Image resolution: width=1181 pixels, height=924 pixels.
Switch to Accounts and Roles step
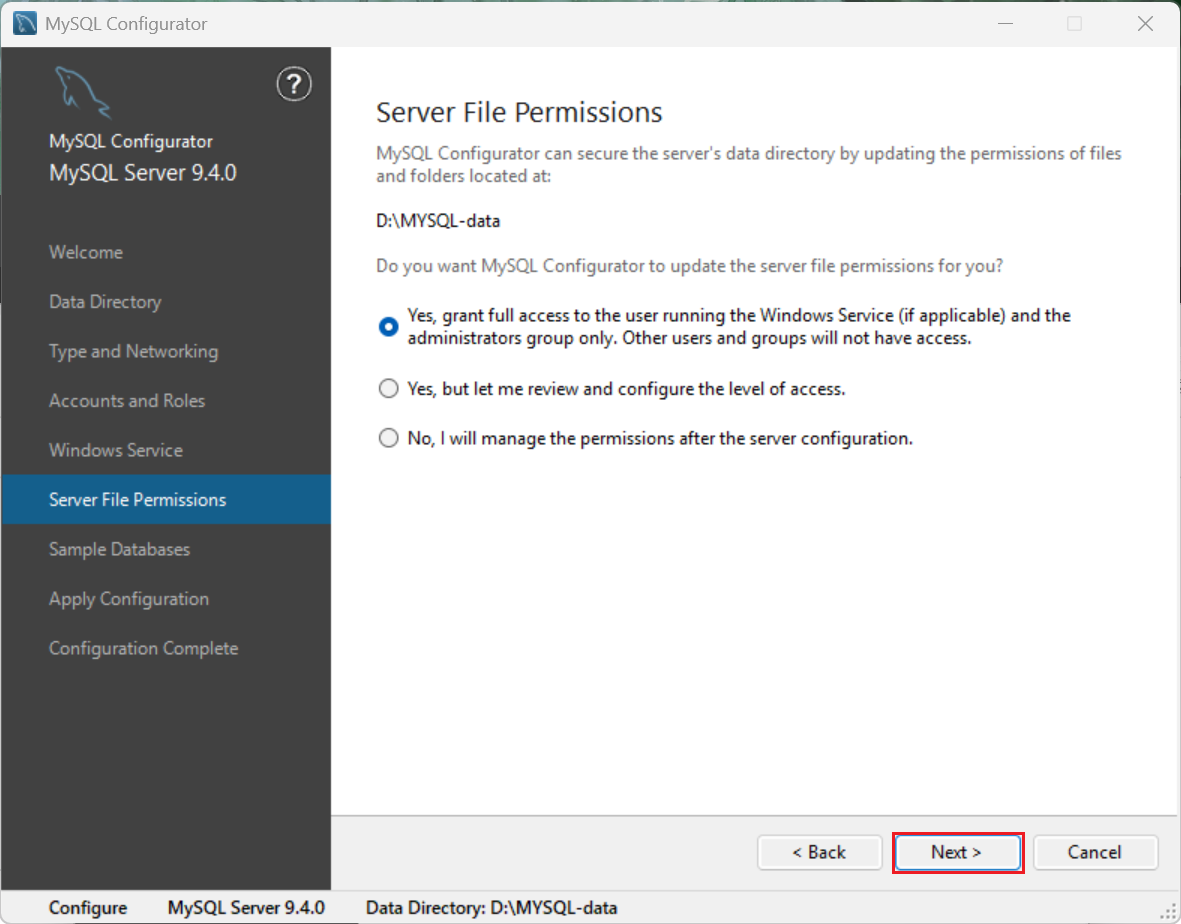127,401
